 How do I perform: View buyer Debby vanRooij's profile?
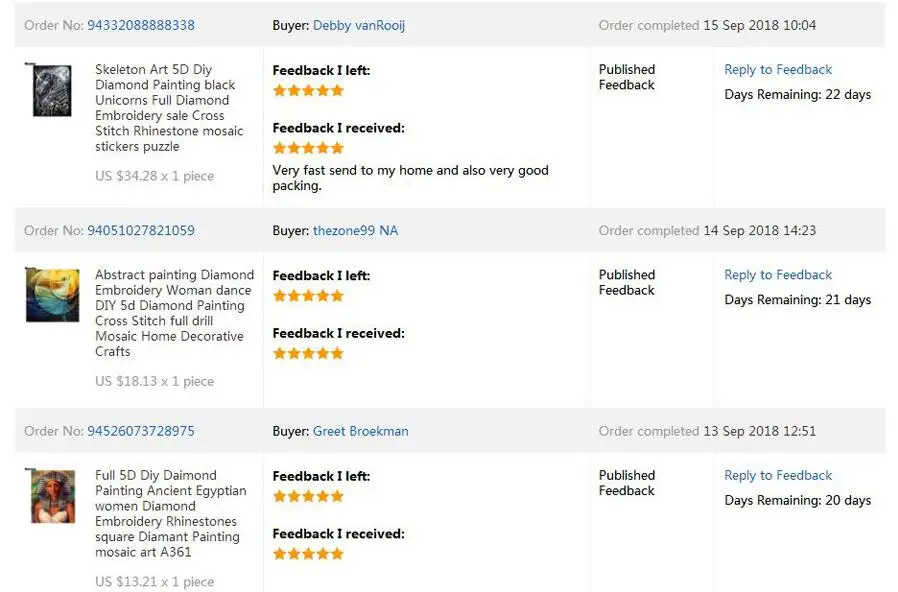point(359,25)
